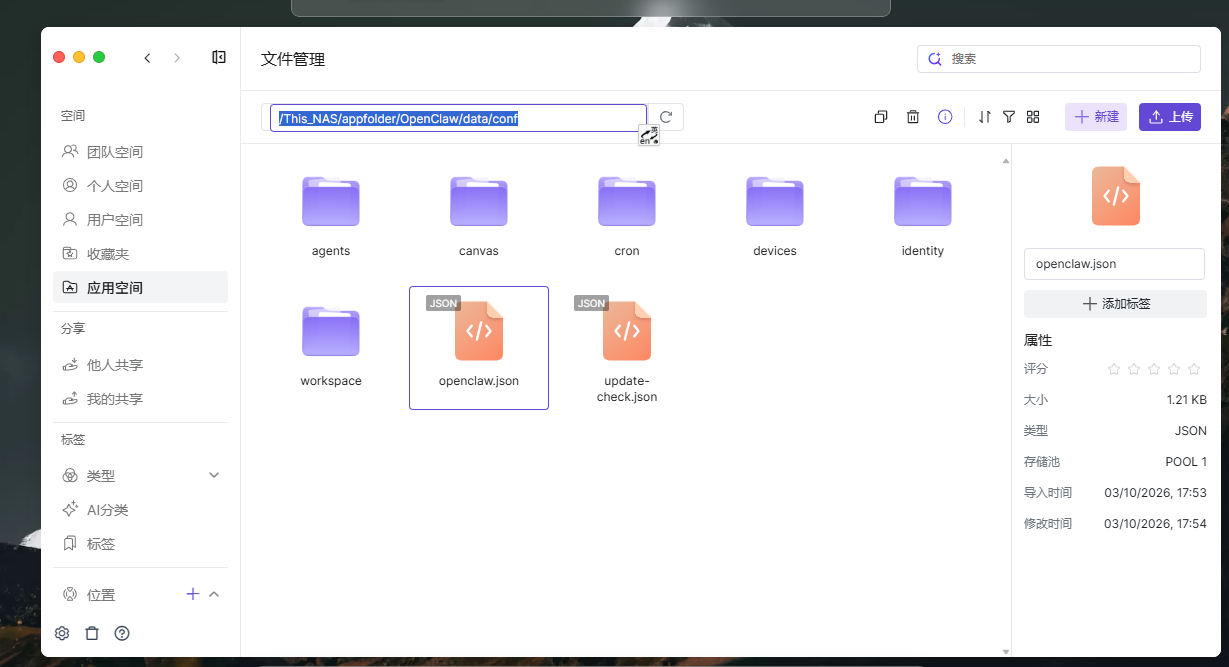Click the refresh icon beside the path bar

[666, 117]
